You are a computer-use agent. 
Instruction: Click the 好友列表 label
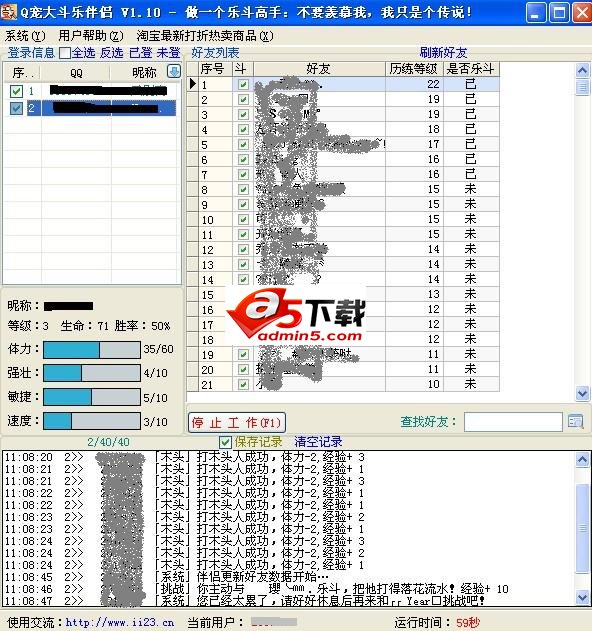coord(215,53)
